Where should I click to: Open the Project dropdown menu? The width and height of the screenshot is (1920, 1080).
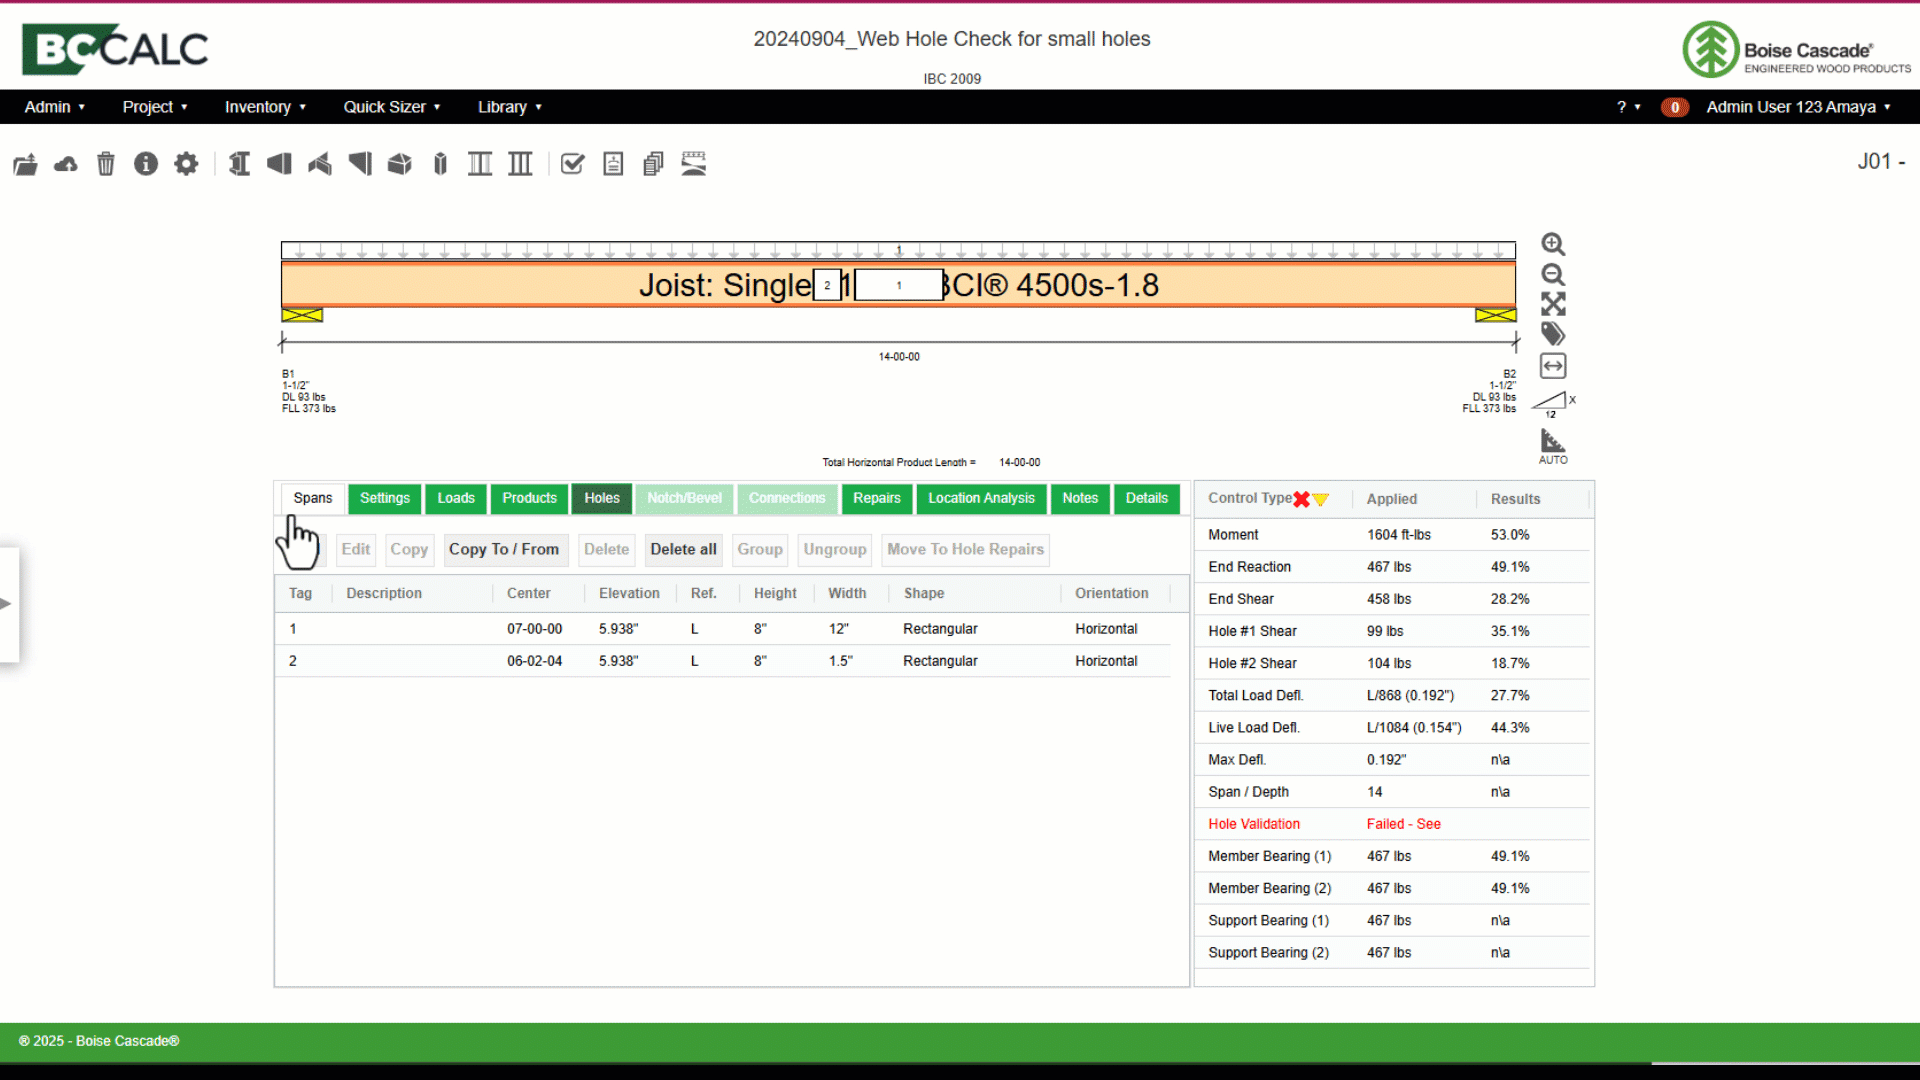pos(155,107)
